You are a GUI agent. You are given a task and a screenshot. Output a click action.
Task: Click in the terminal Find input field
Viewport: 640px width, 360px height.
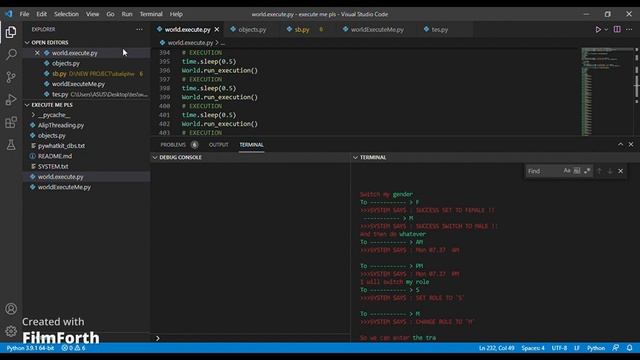[x=544, y=171]
